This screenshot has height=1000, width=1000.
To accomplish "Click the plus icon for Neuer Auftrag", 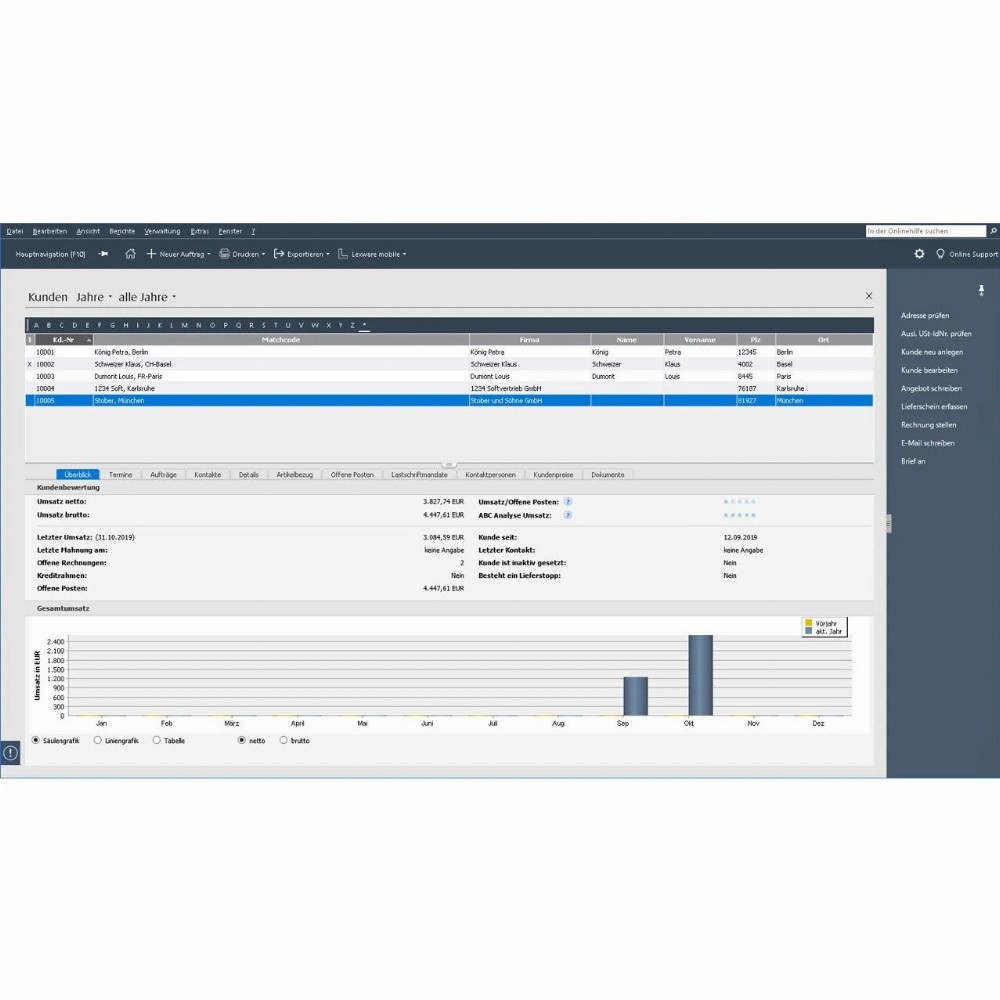I will coord(151,254).
